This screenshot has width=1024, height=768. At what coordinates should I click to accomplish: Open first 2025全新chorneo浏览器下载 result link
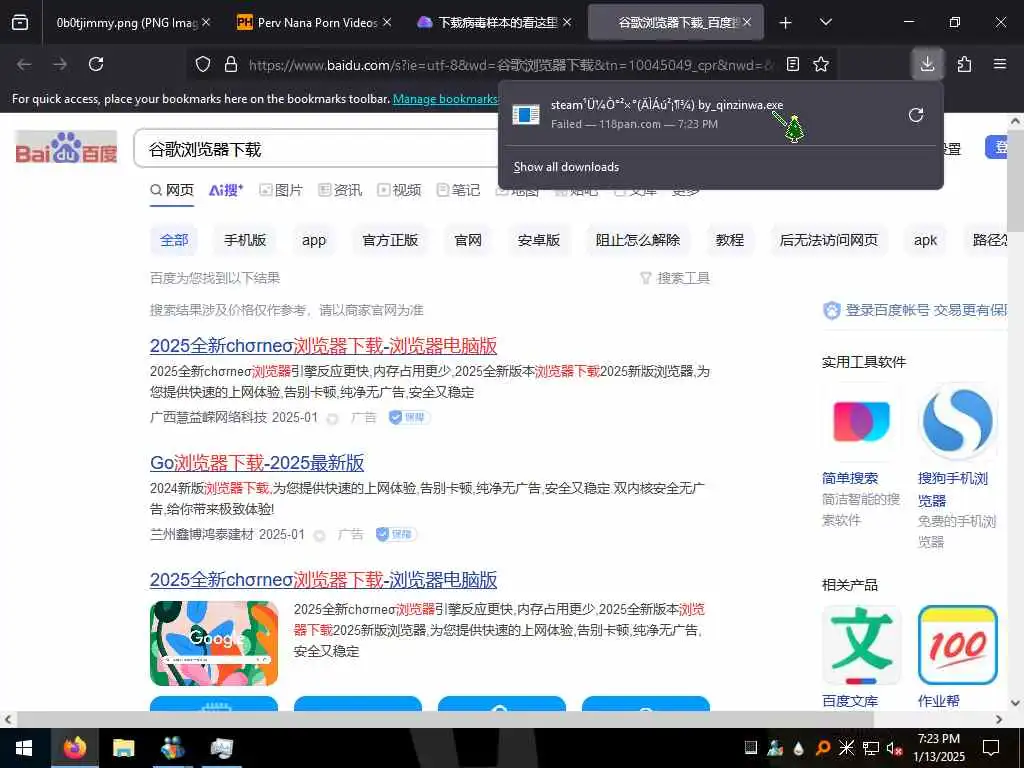pyautogui.click(x=323, y=345)
